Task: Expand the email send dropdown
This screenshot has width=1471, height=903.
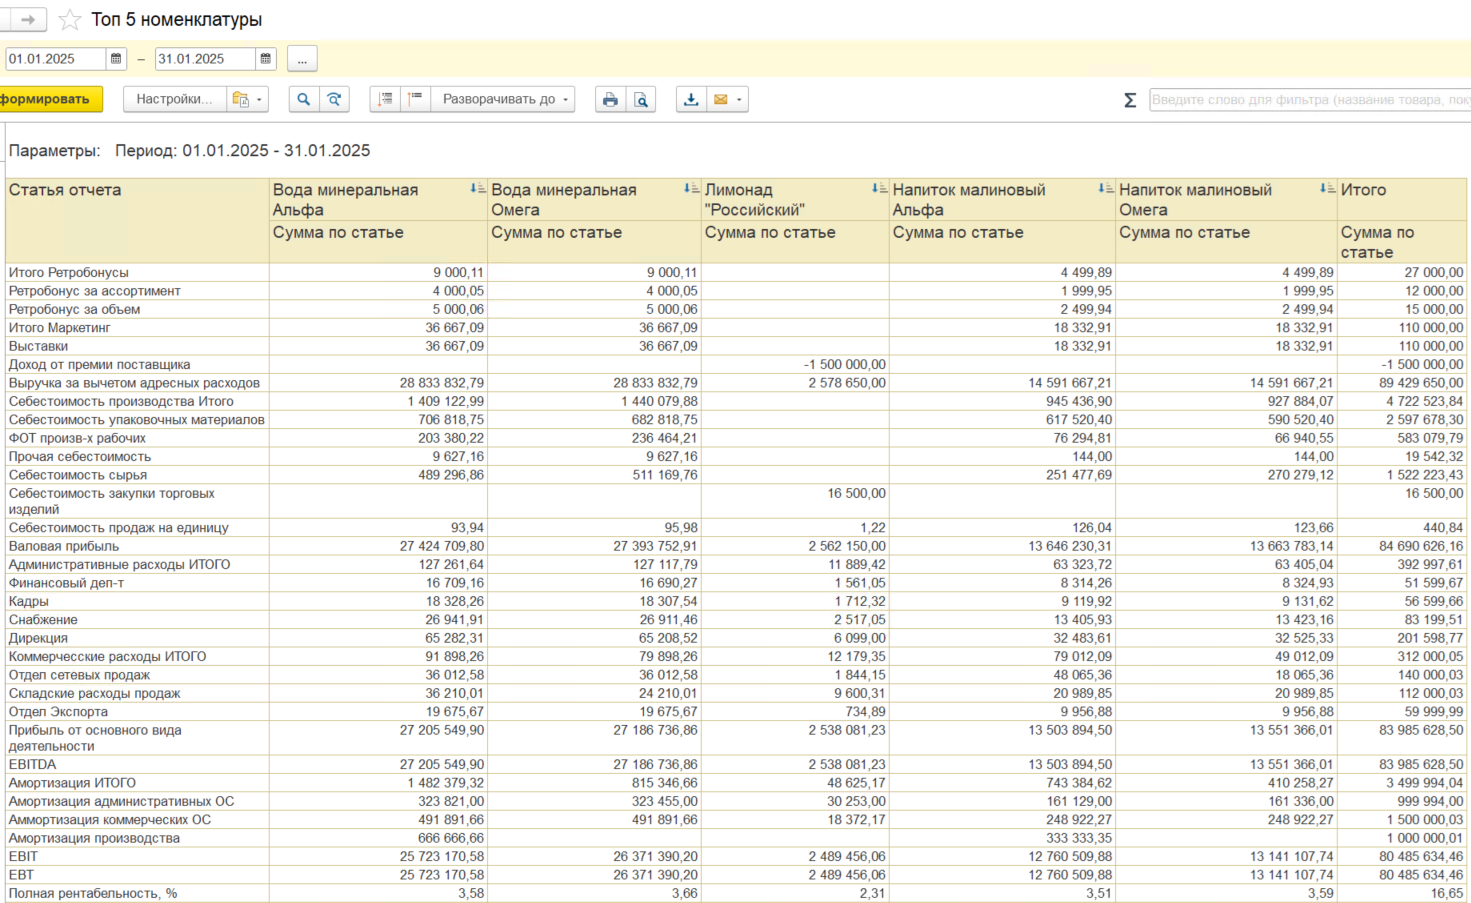Action: (739, 99)
